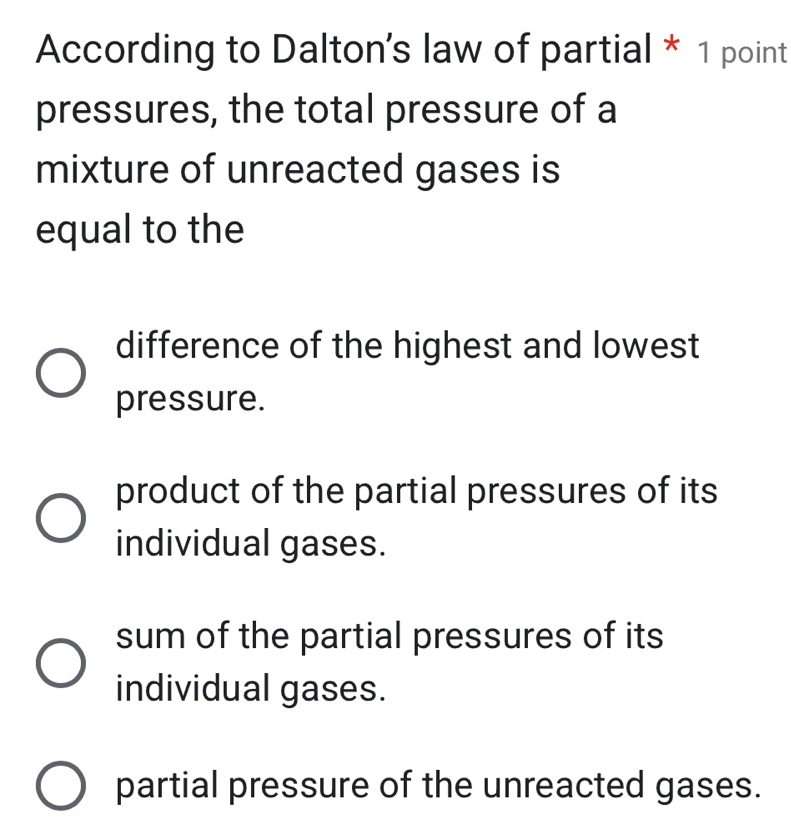The width and height of the screenshot is (791, 836).
Task: Click the '1 point' label
Action: point(740,52)
